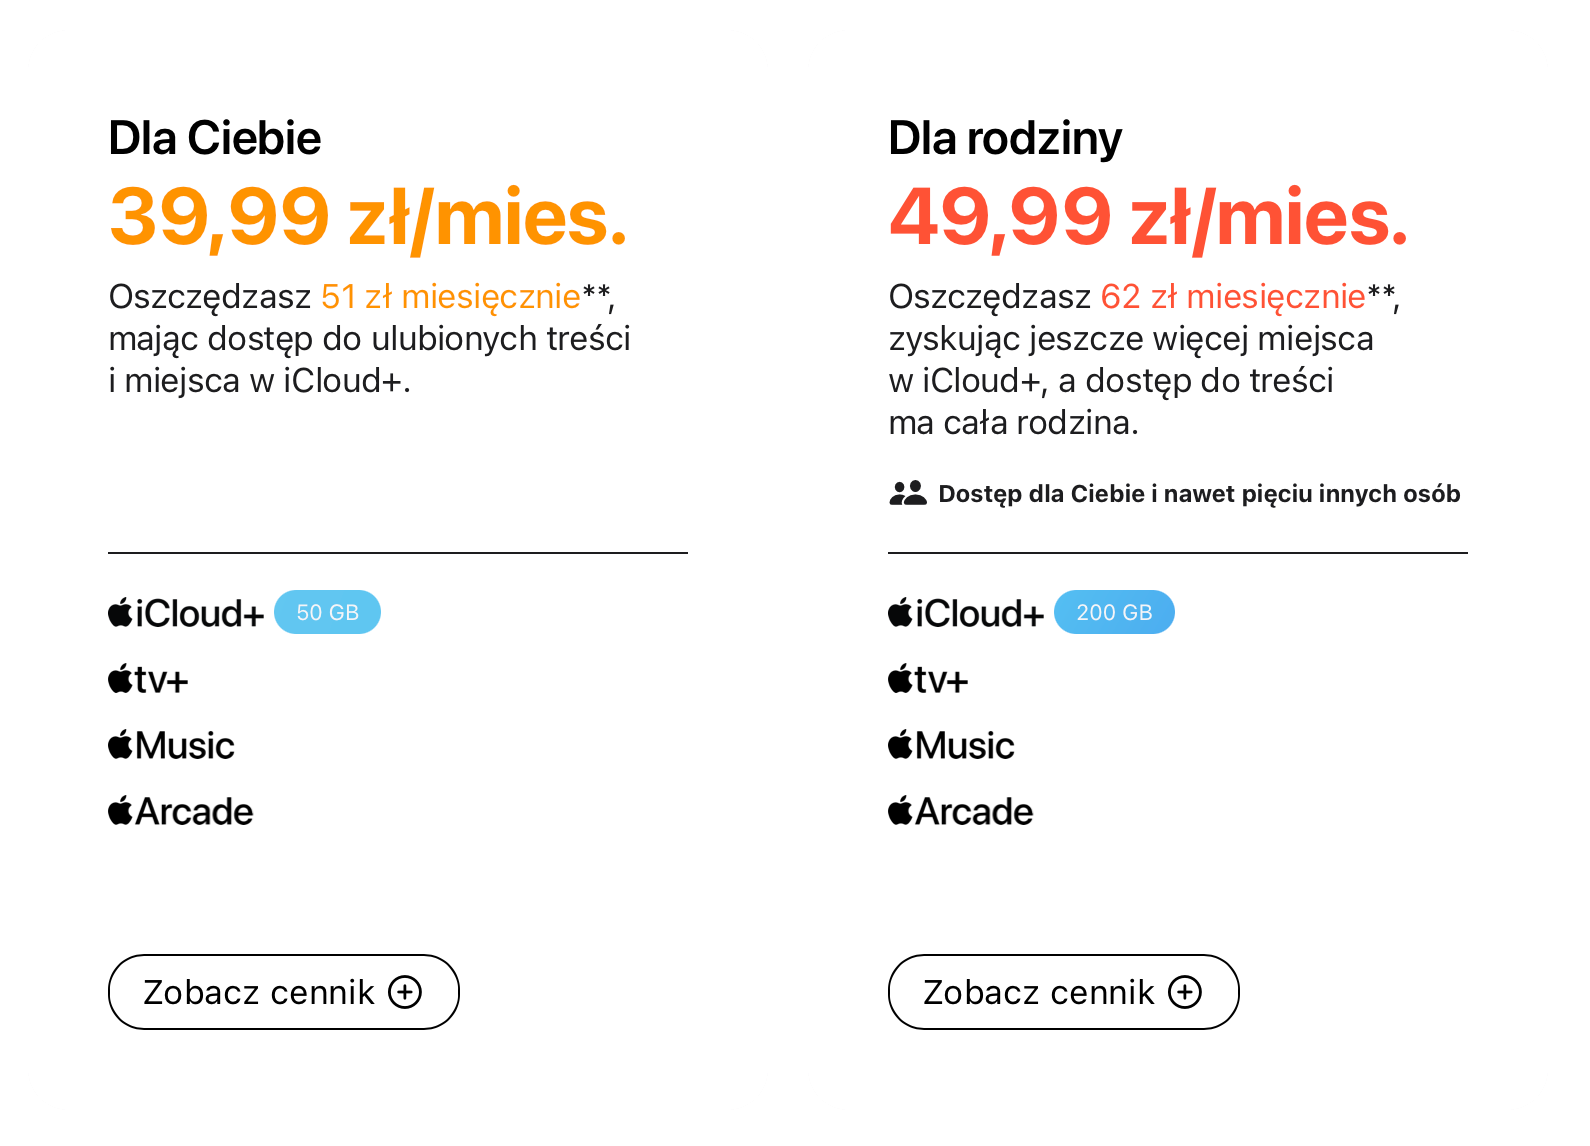Screen dimensions: 1590x1146
Task: Click the iCloud+ logo in Dla rodziny plan
Action: [966, 613]
